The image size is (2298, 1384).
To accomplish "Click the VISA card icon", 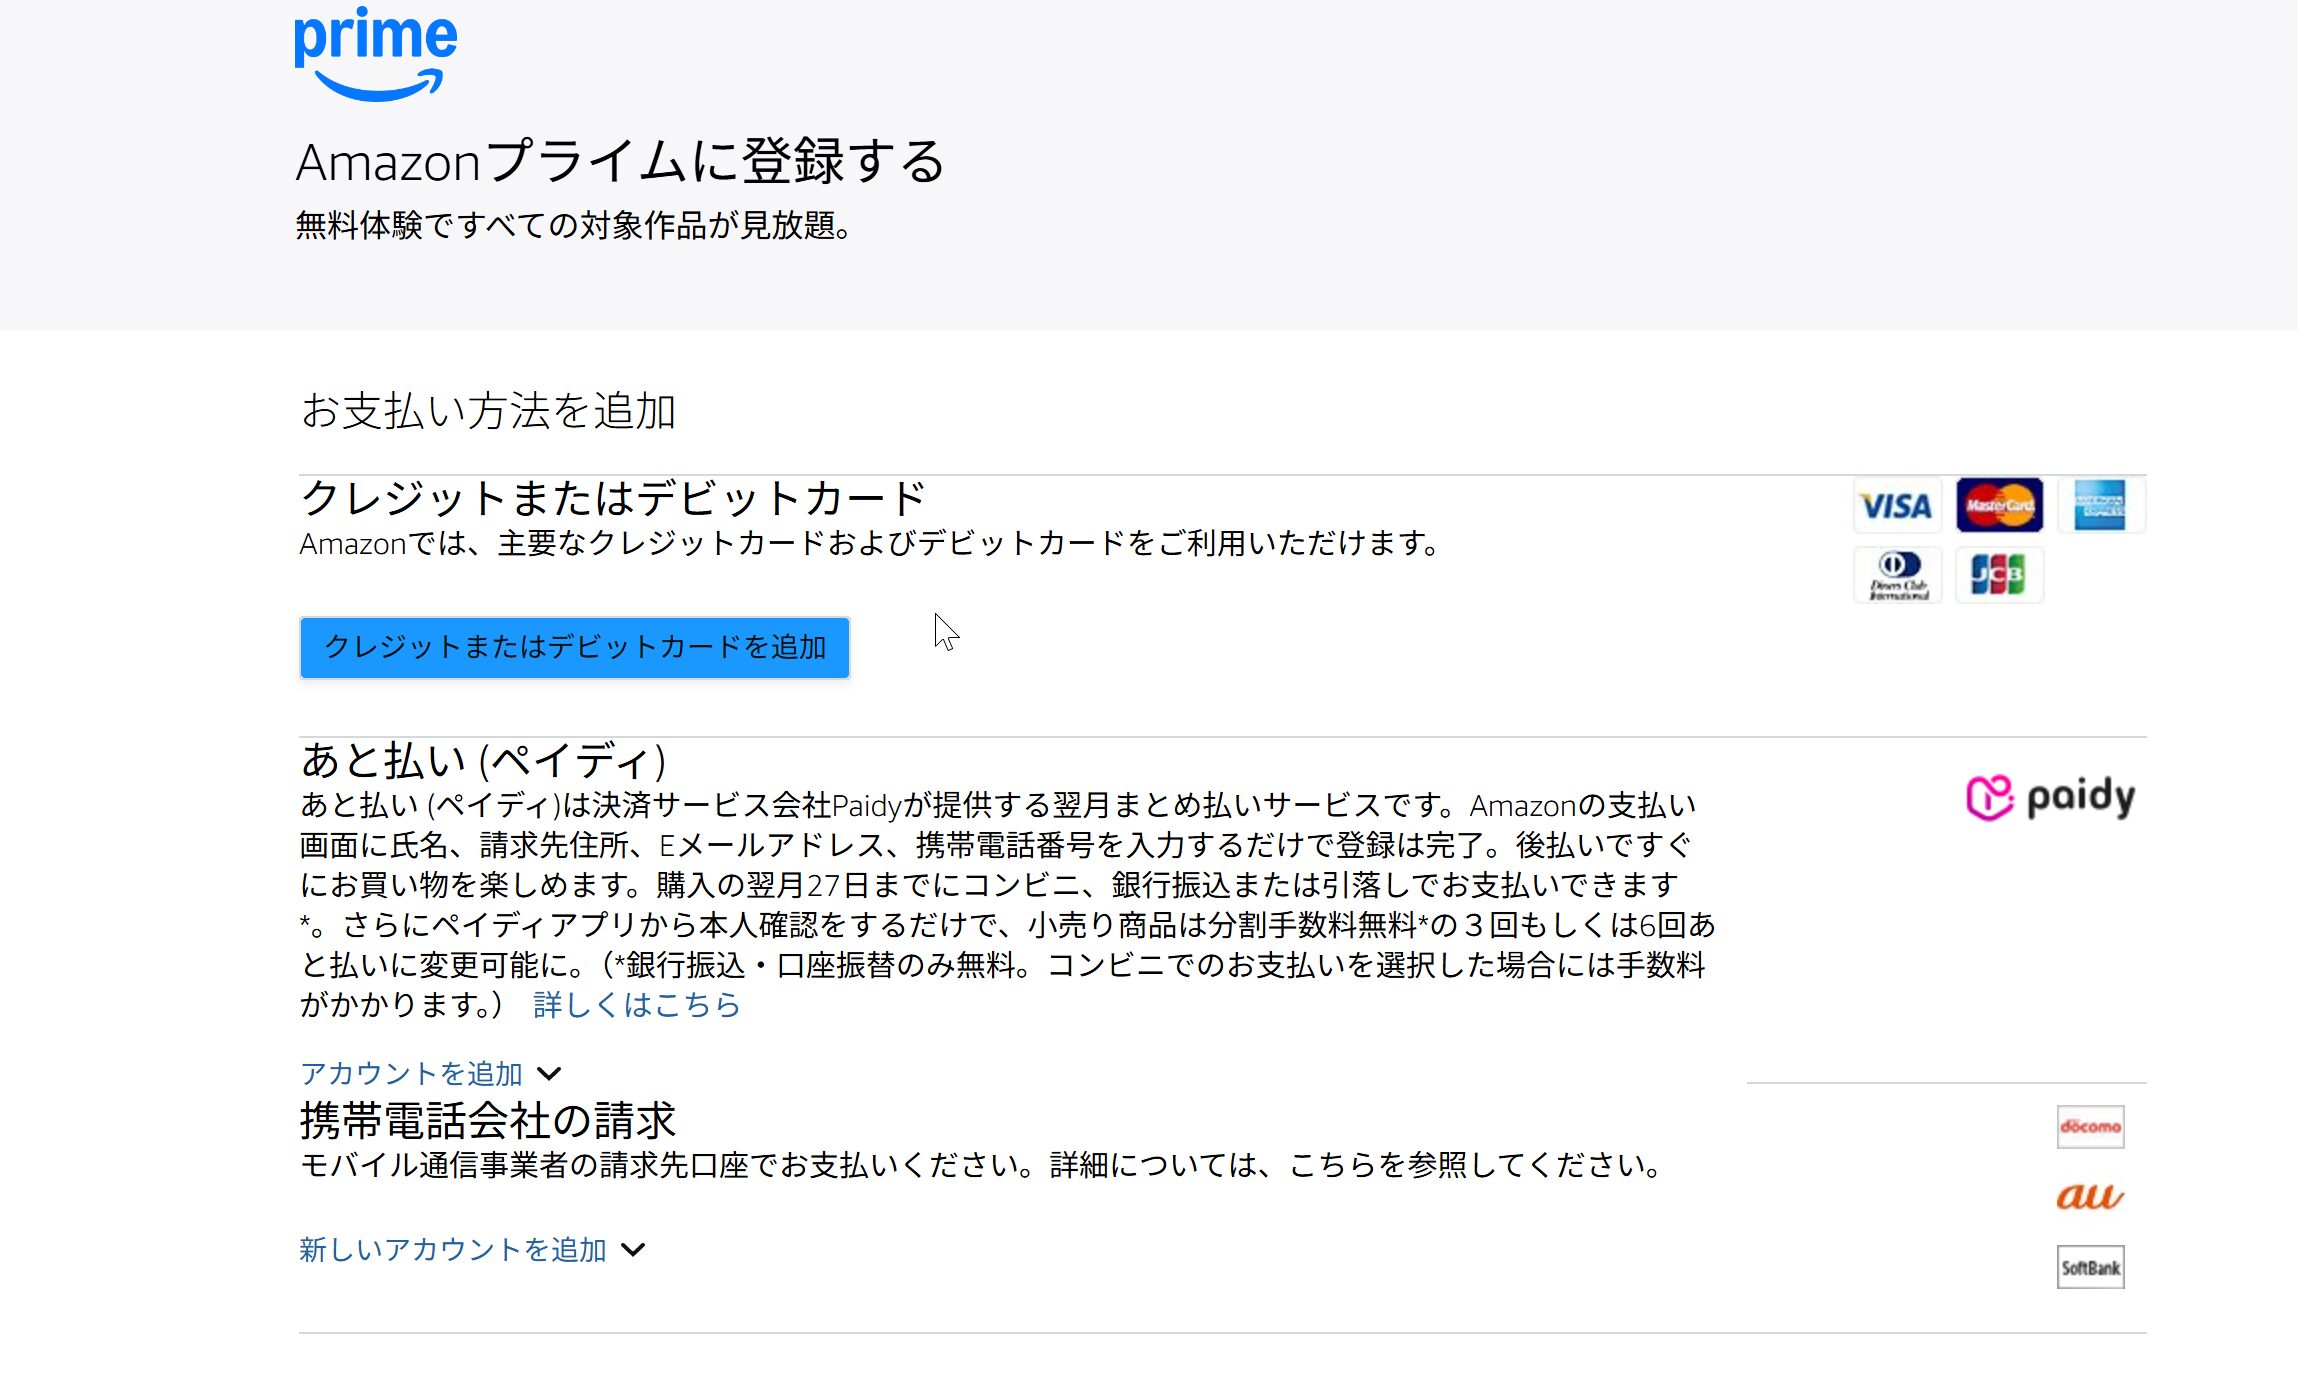I will 1896,506.
